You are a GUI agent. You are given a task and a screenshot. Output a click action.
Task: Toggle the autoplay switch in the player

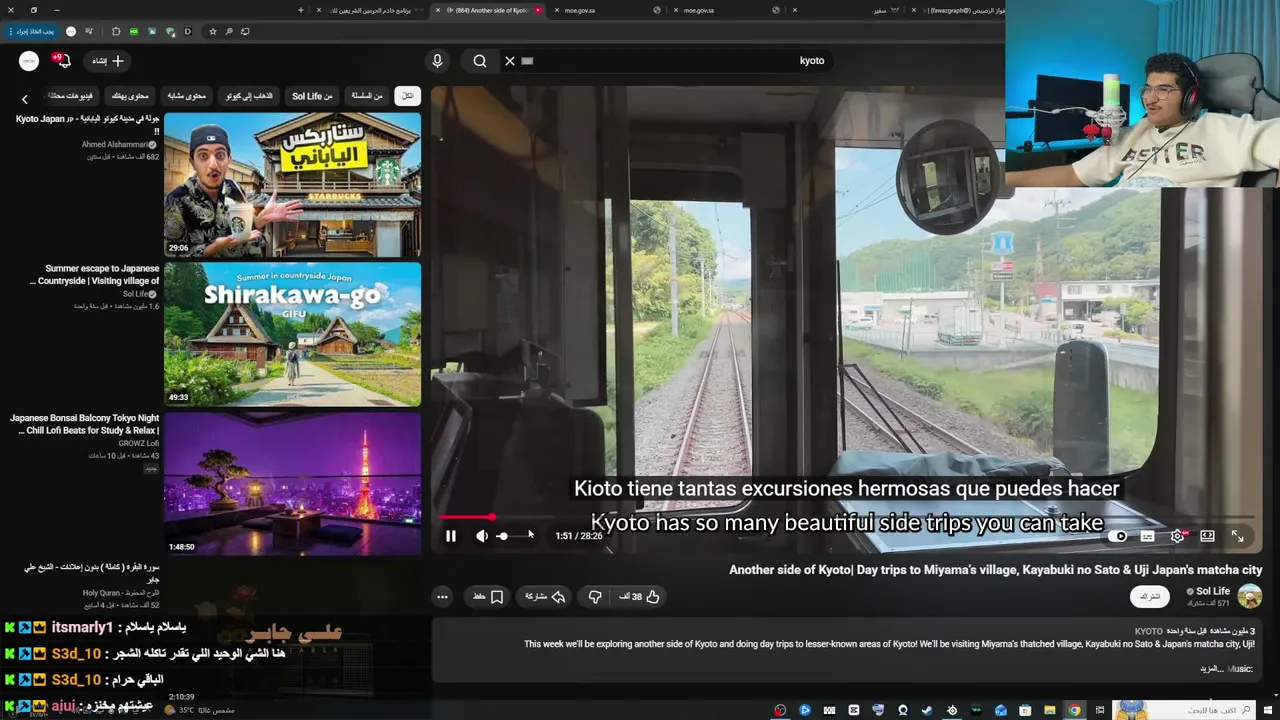click(x=1118, y=536)
